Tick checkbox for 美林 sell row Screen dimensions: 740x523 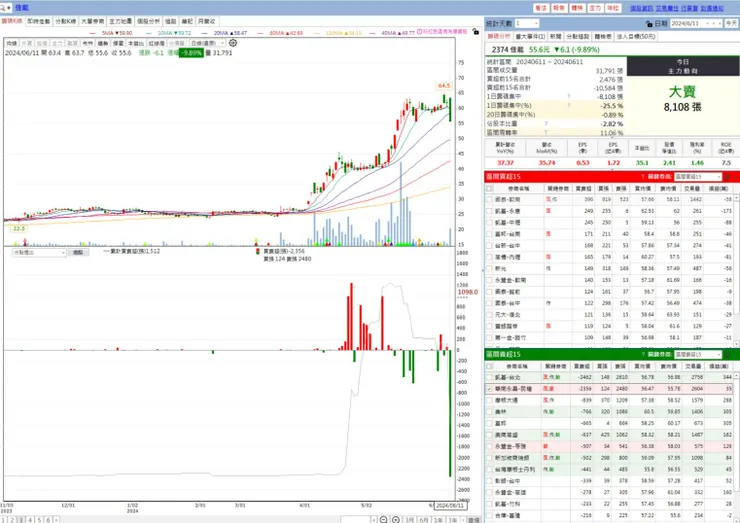pos(489,412)
